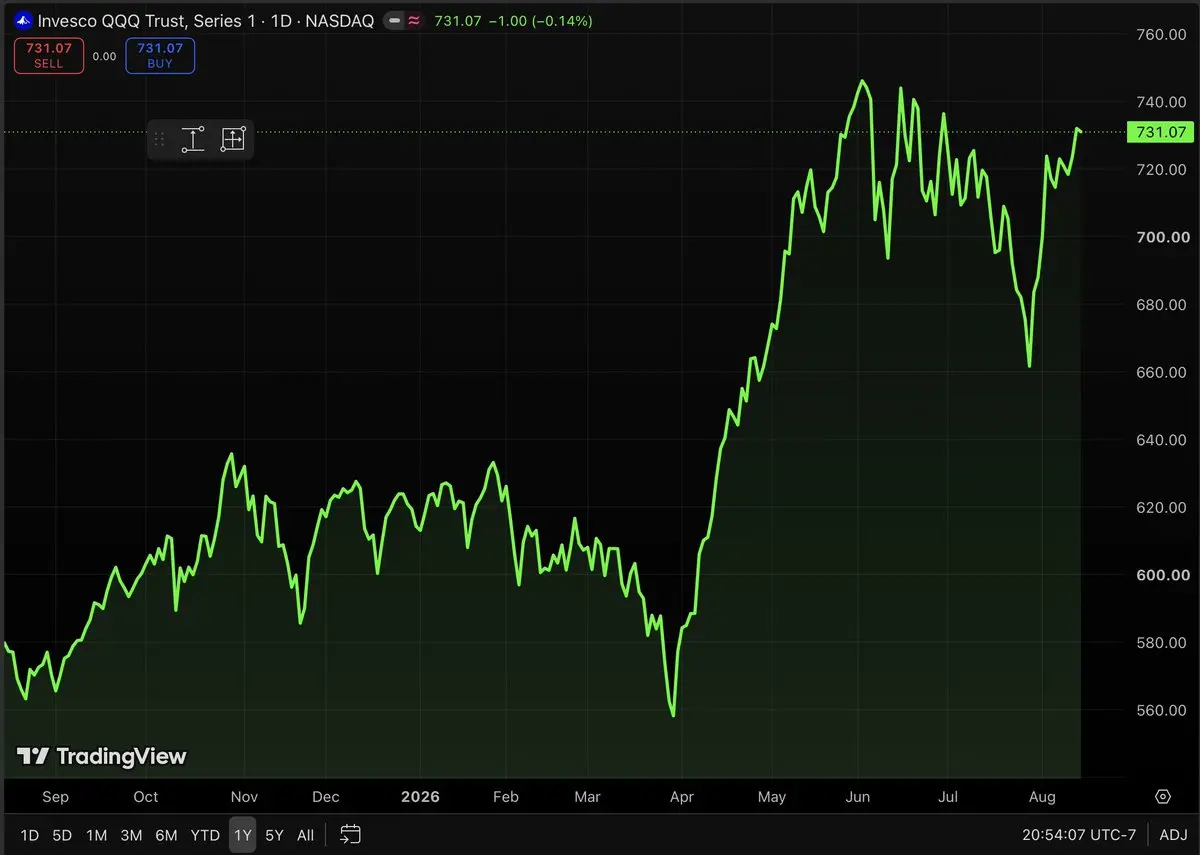Select the 5Y time range

(274, 835)
